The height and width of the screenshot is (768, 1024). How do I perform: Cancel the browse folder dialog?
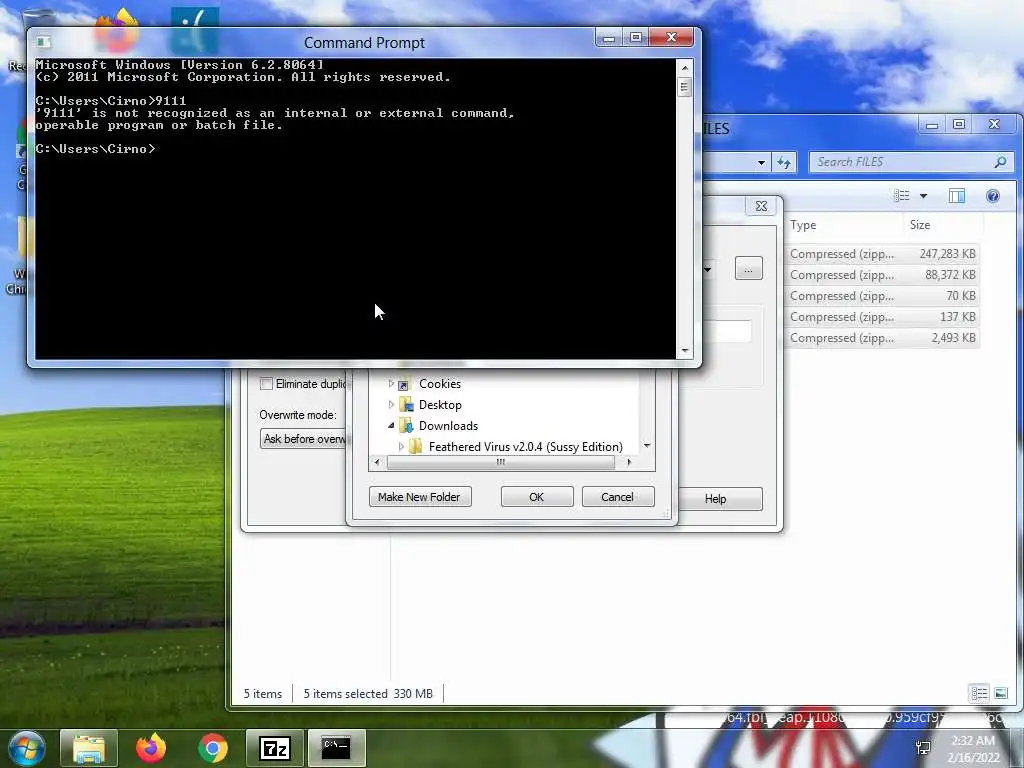(617, 497)
